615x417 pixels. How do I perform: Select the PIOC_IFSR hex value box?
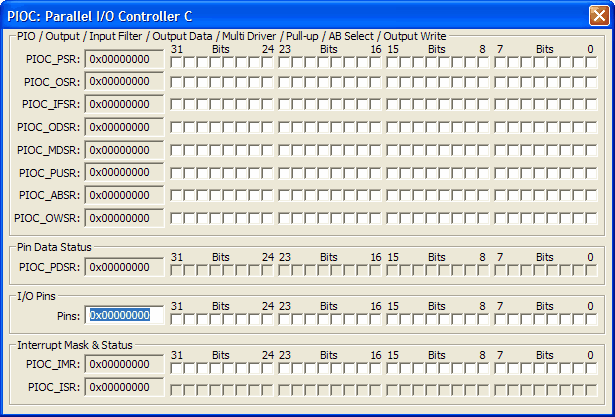(x=124, y=104)
